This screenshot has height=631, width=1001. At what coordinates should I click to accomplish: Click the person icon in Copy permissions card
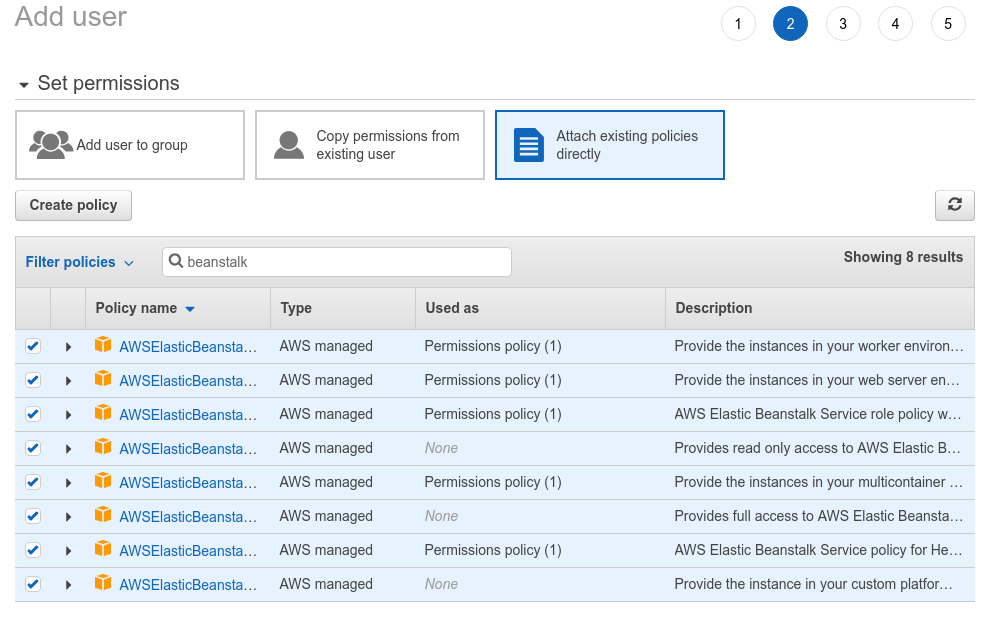(289, 145)
